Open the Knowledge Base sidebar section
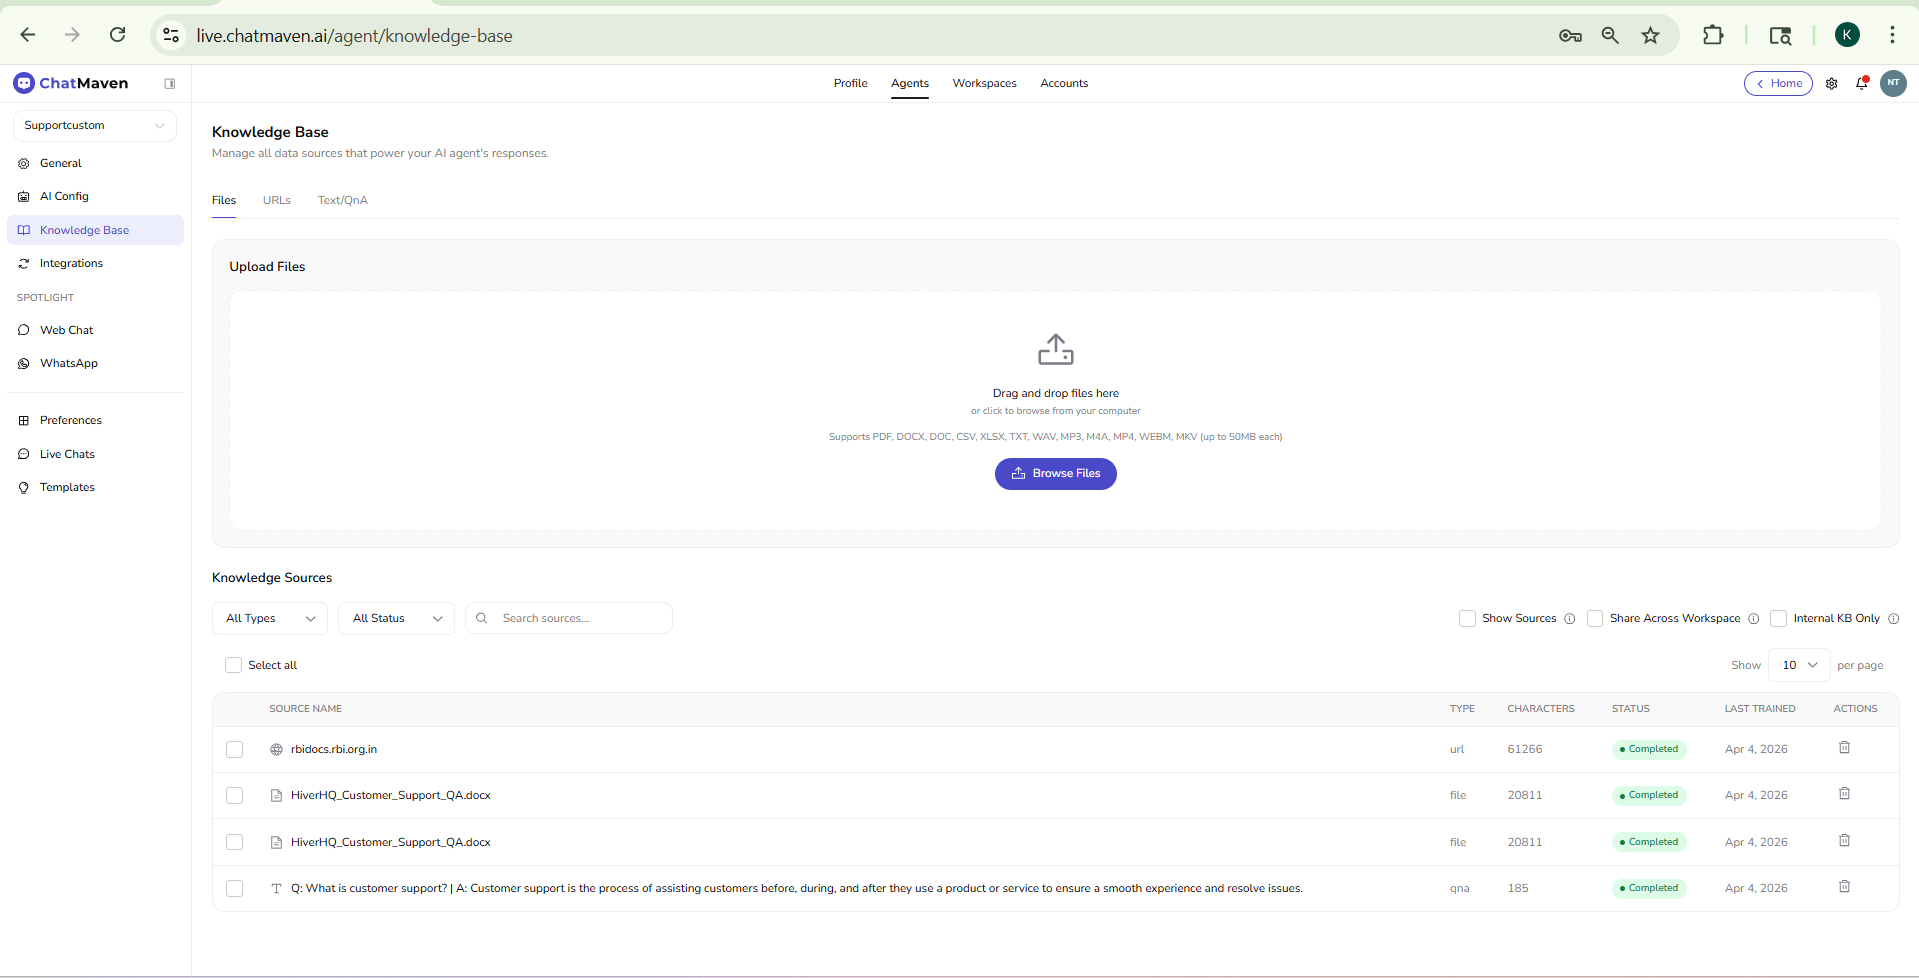 click(x=84, y=230)
